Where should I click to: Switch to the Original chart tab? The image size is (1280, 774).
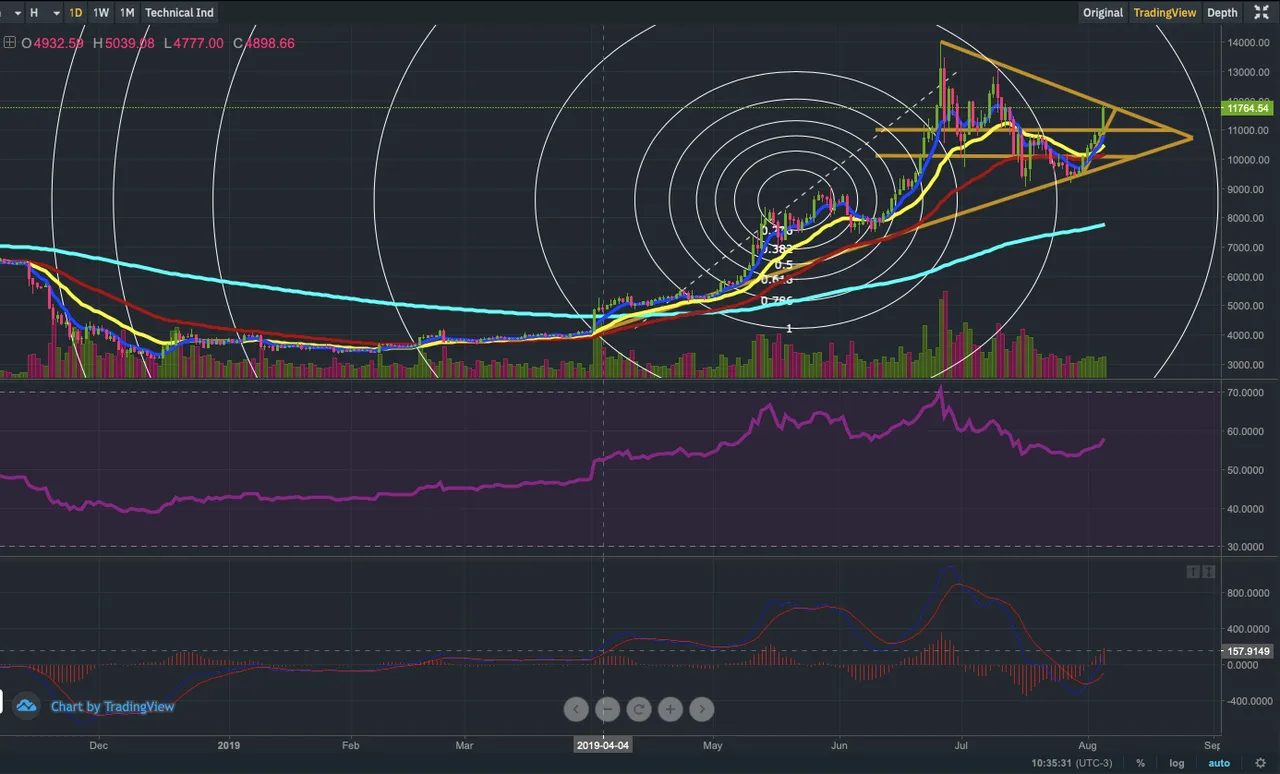pos(1103,13)
